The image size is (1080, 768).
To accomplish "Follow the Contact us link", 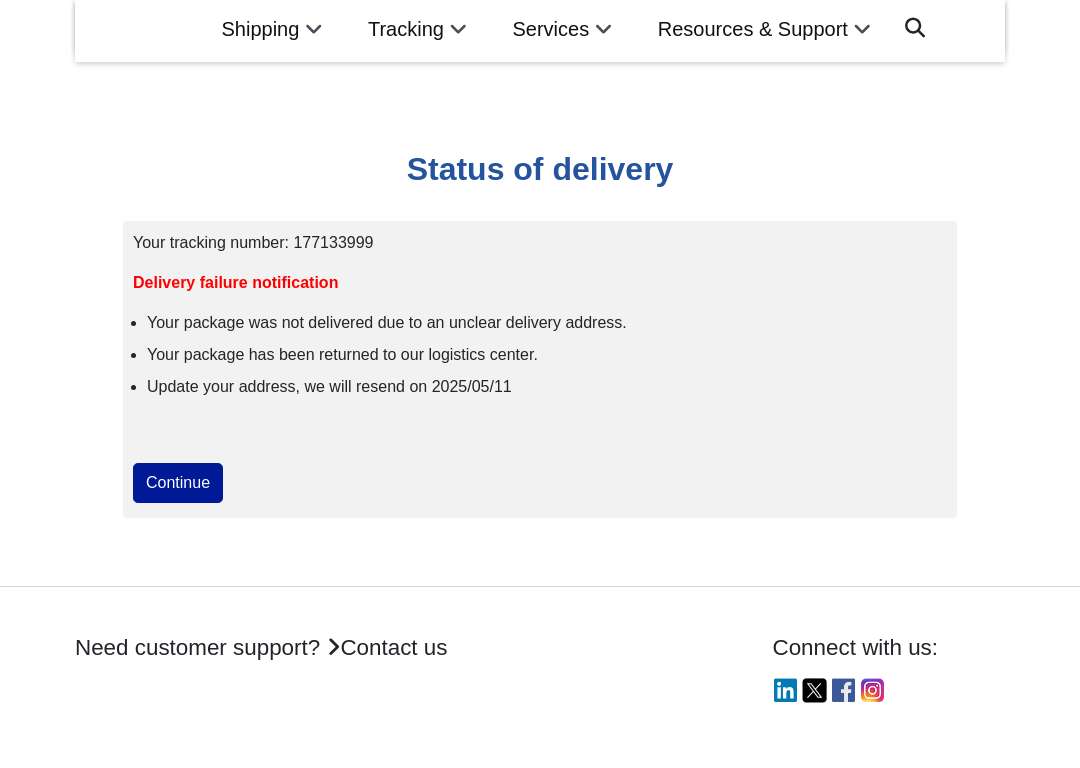I will pos(393,647).
